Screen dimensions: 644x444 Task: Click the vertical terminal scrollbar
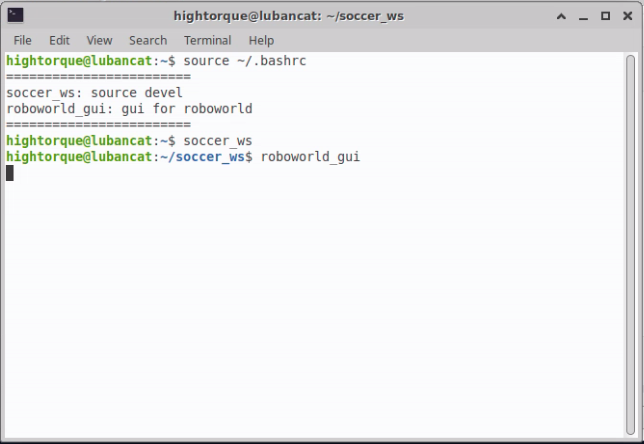630,245
